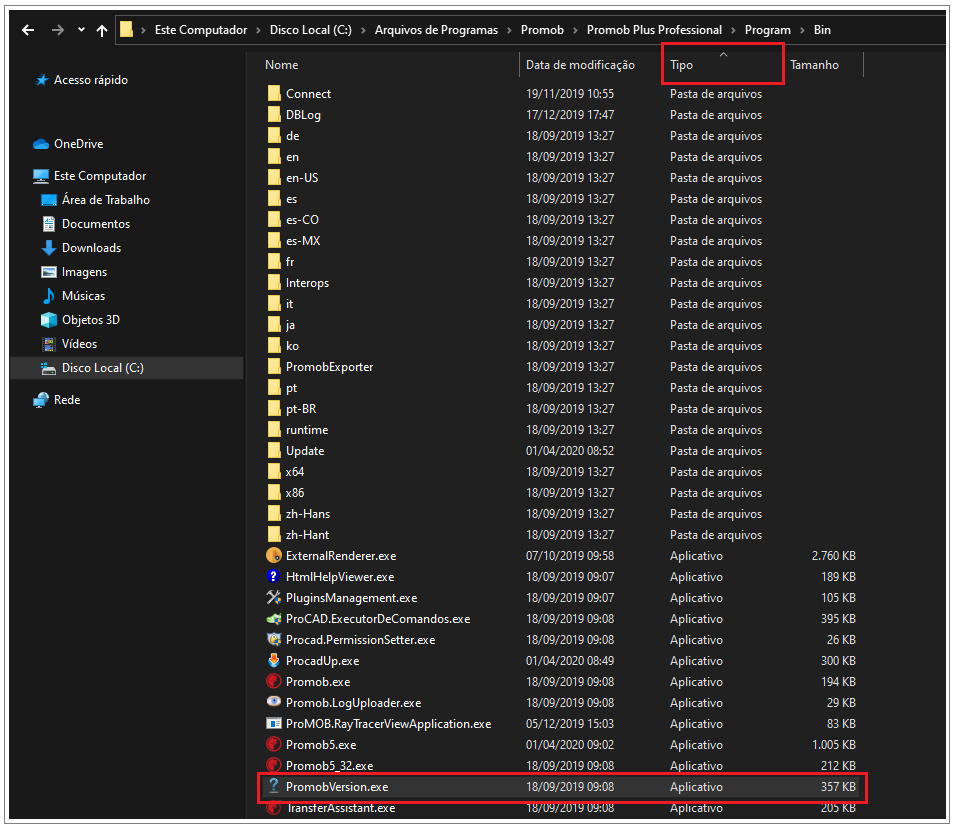Select the pt-BR folder name

[x=301, y=409]
